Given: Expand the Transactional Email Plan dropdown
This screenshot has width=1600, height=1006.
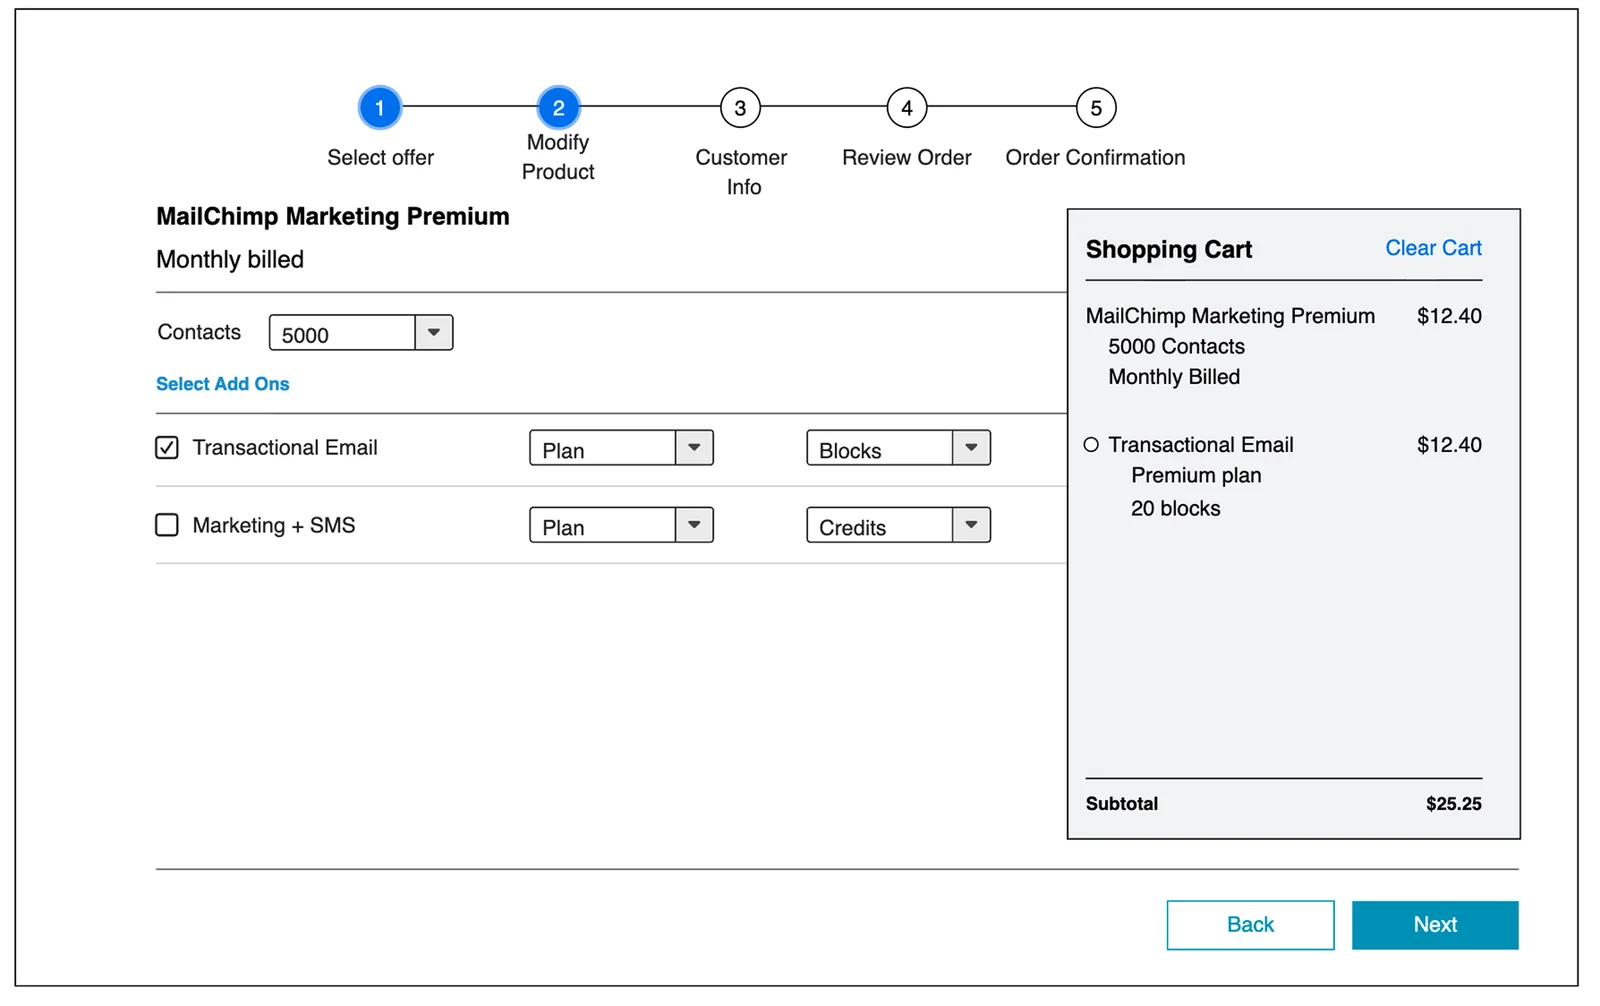Looking at the screenshot, I should click(x=621, y=448).
